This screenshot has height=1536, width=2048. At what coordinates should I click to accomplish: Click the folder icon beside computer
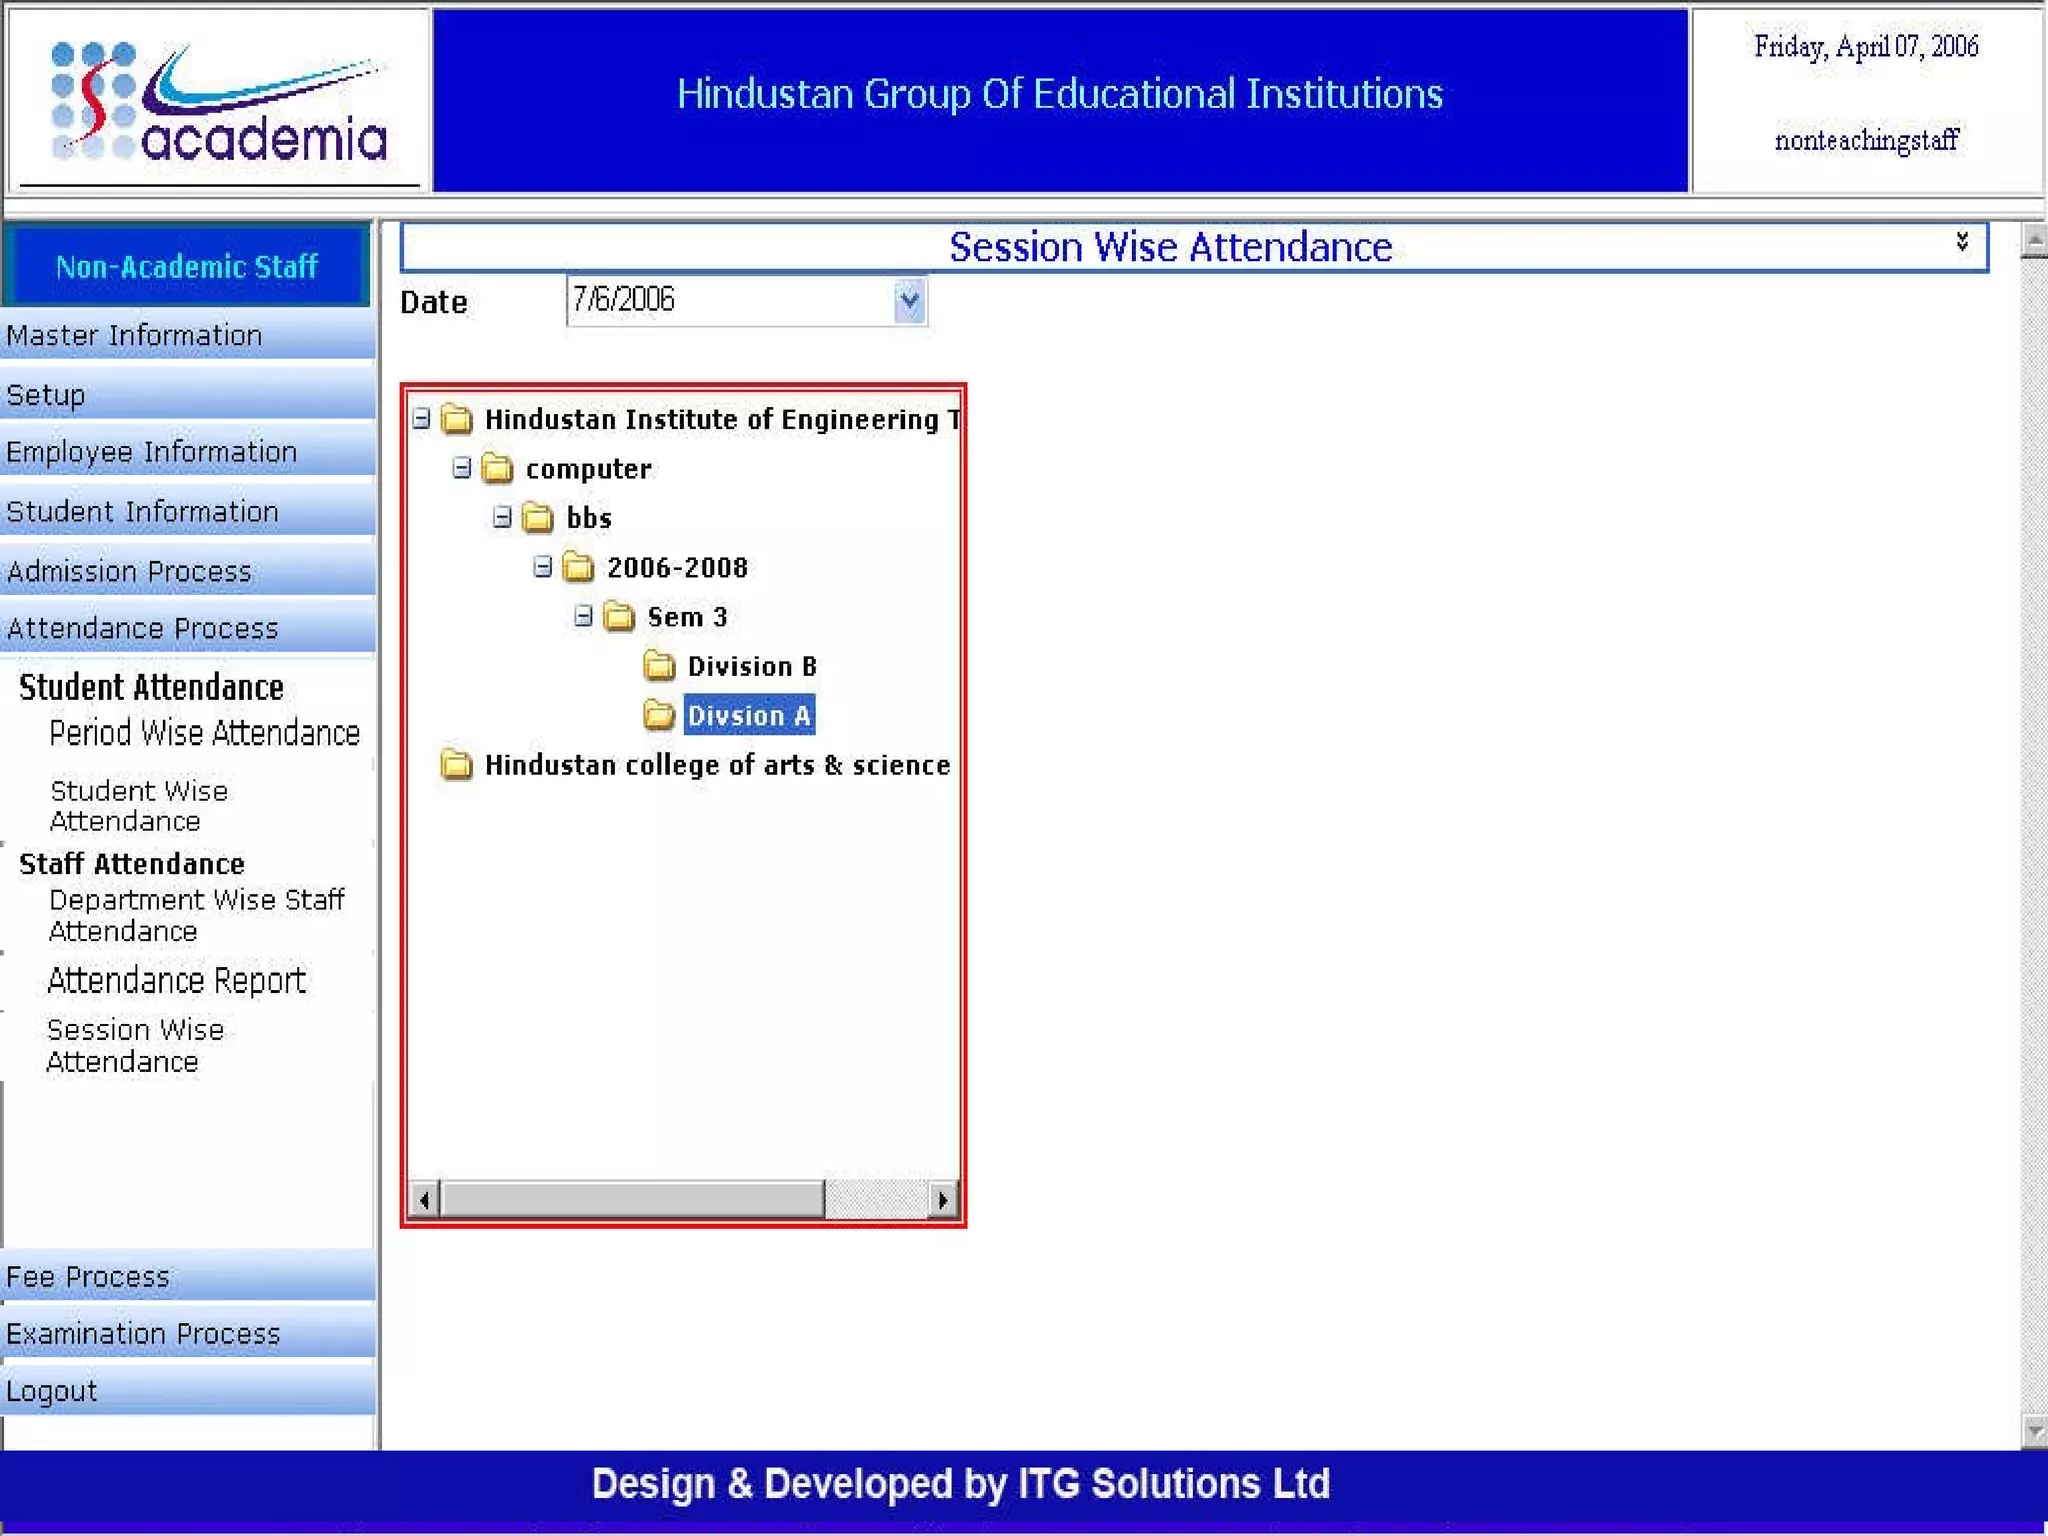497,468
